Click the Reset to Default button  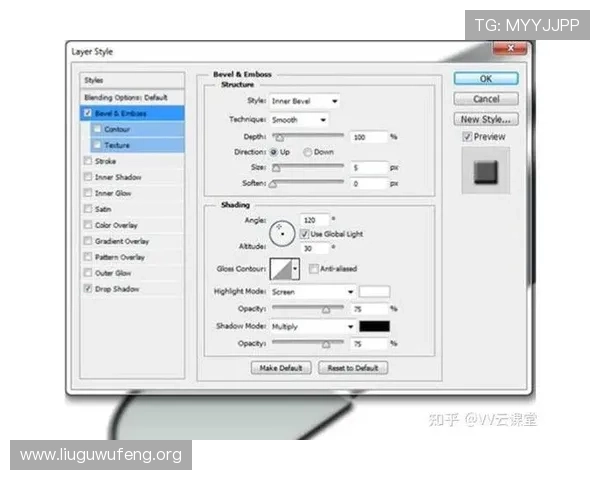353,368
